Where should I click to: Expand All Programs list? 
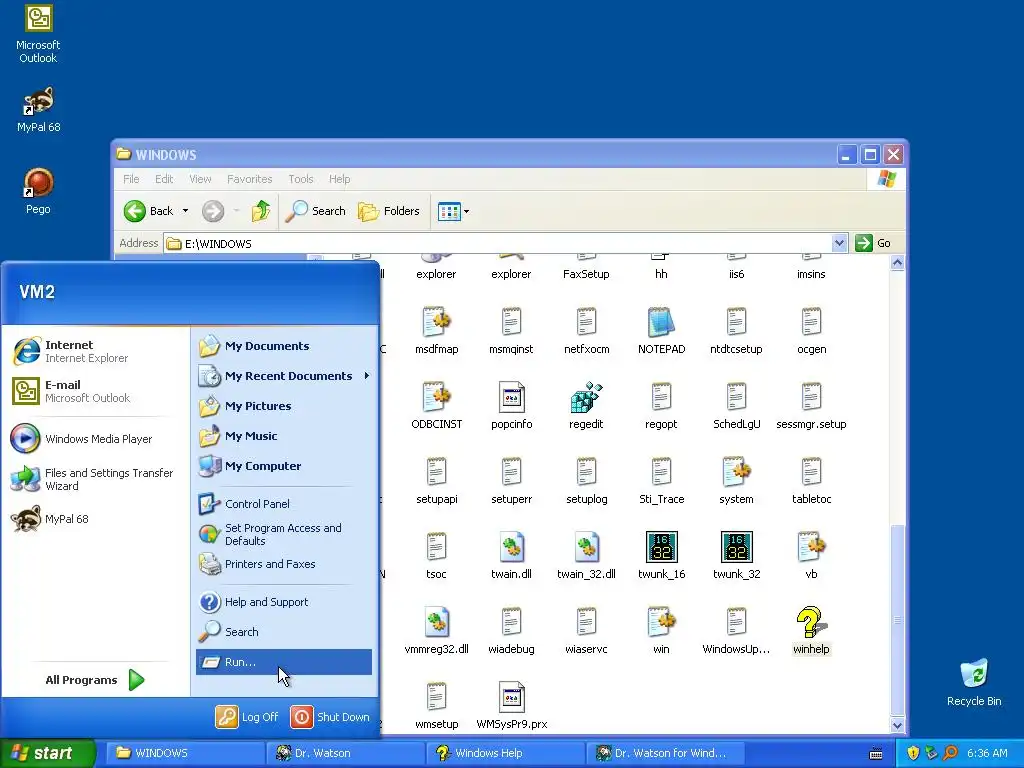(x=95, y=680)
